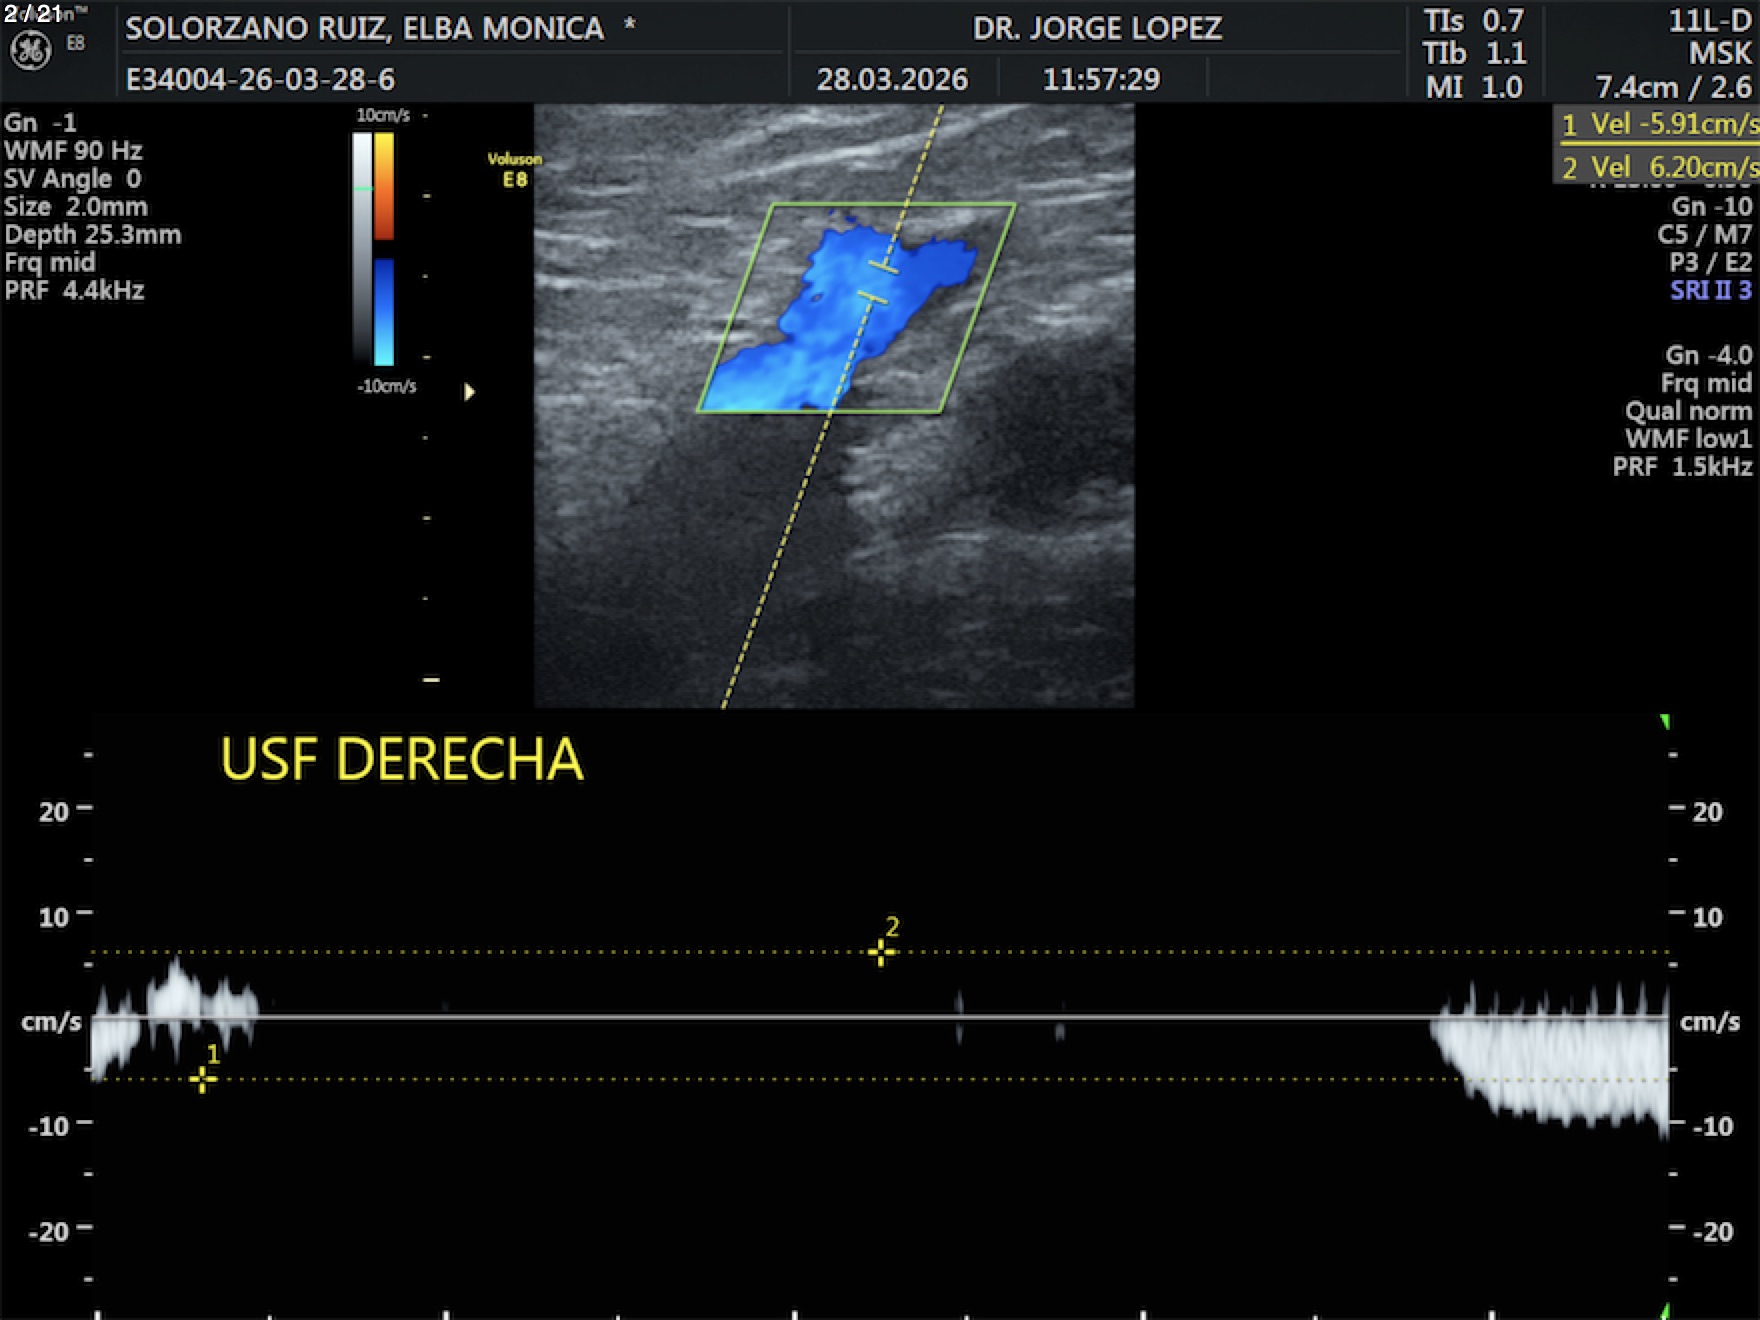Click caliper marker 1 on spectral trace
The image size is (1760, 1320).
(x=203, y=1079)
